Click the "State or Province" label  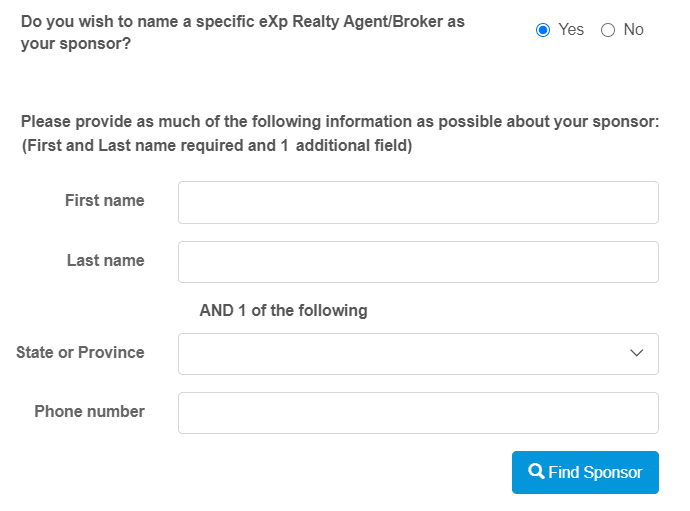pyautogui.click(x=80, y=353)
